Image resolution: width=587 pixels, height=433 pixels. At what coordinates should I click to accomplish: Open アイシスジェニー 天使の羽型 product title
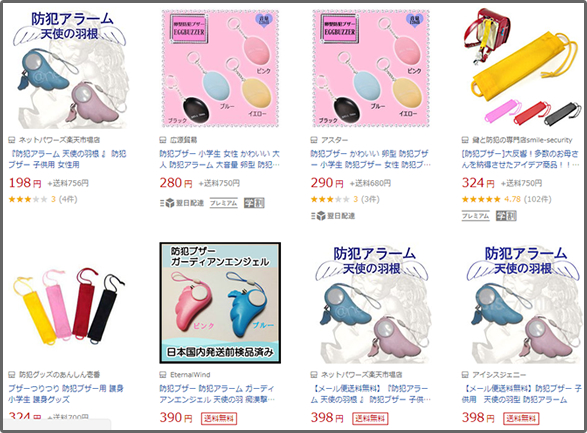pos(521,394)
